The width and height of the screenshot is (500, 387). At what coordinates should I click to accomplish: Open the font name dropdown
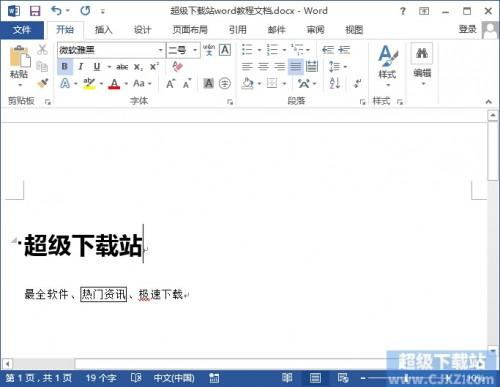[160, 50]
